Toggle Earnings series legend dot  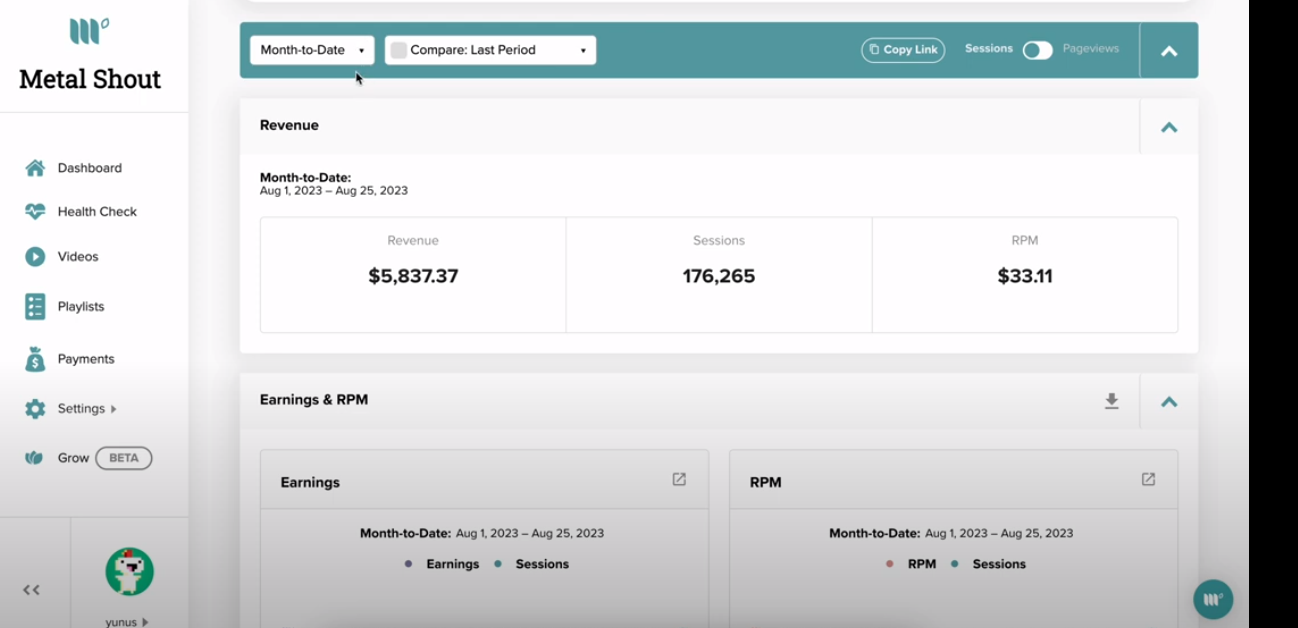coord(408,564)
